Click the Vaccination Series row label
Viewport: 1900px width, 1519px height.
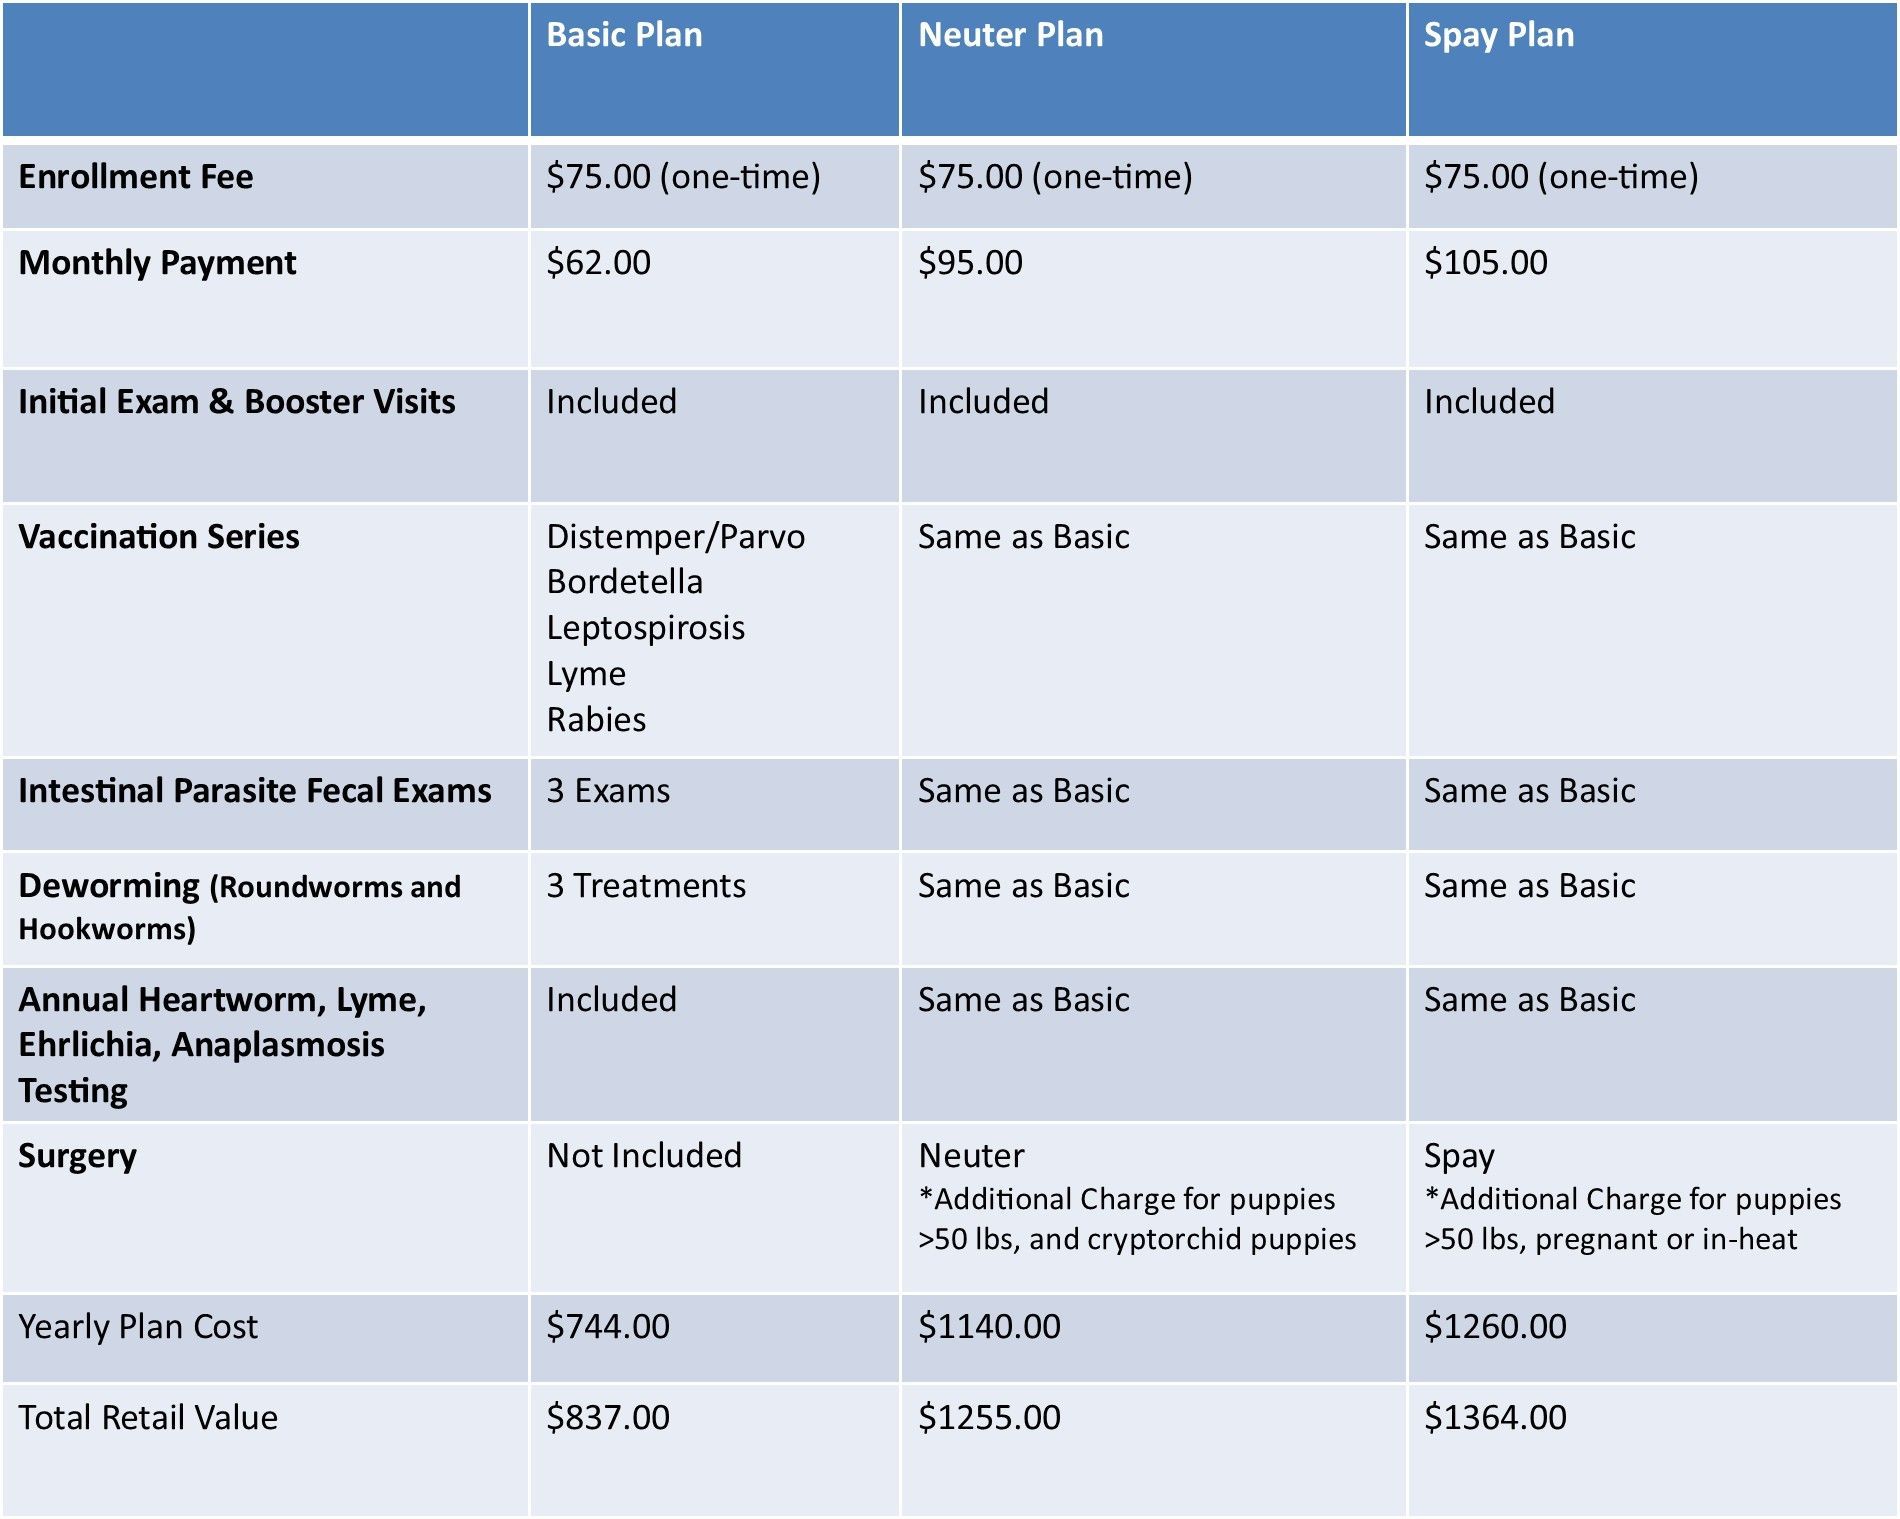click(159, 536)
